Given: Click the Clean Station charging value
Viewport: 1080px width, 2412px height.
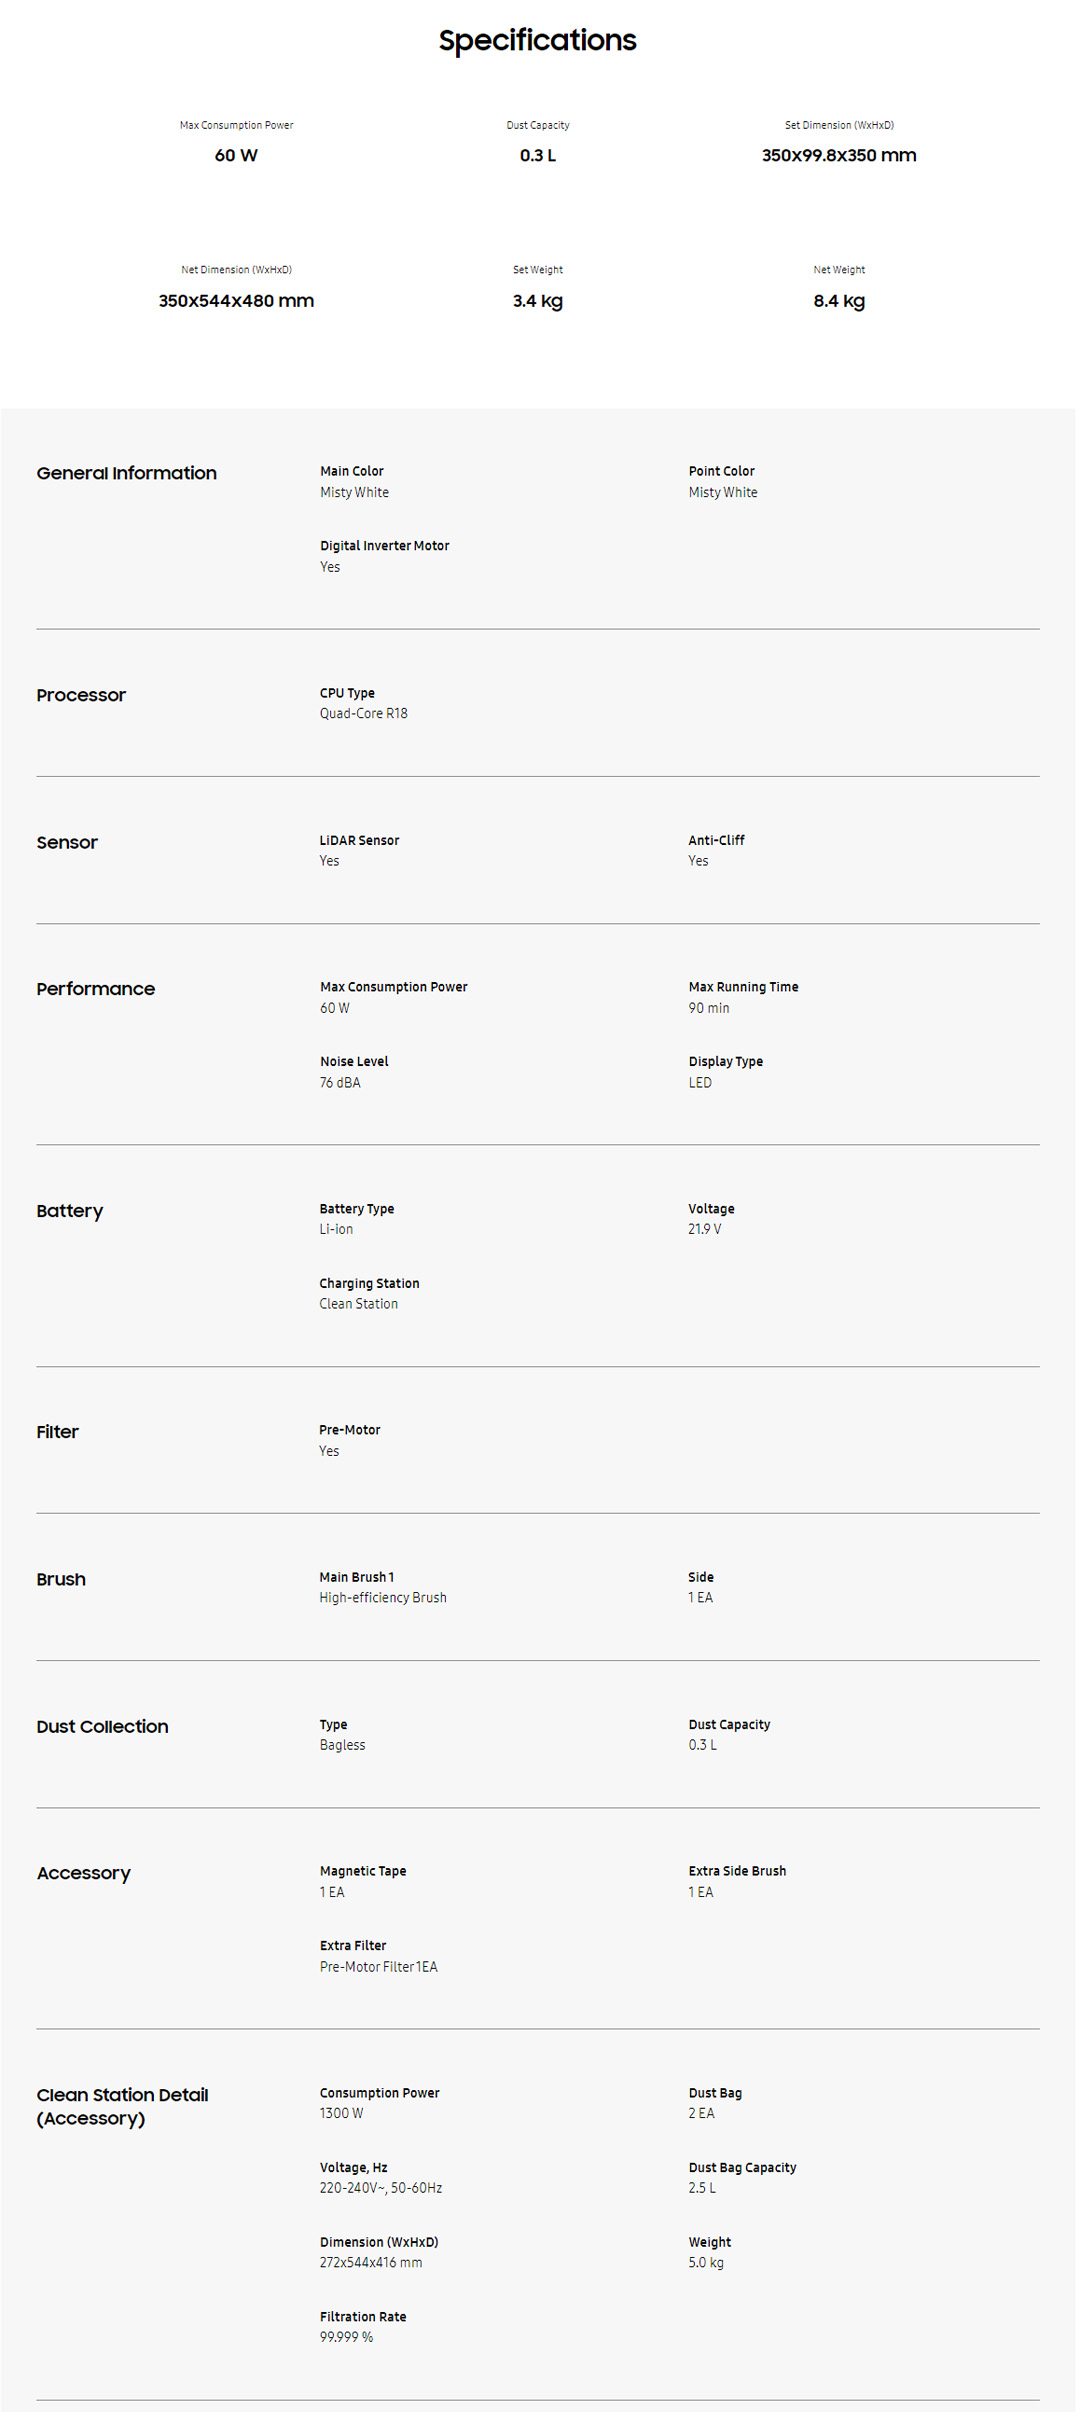Looking at the screenshot, I should pos(358,1304).
